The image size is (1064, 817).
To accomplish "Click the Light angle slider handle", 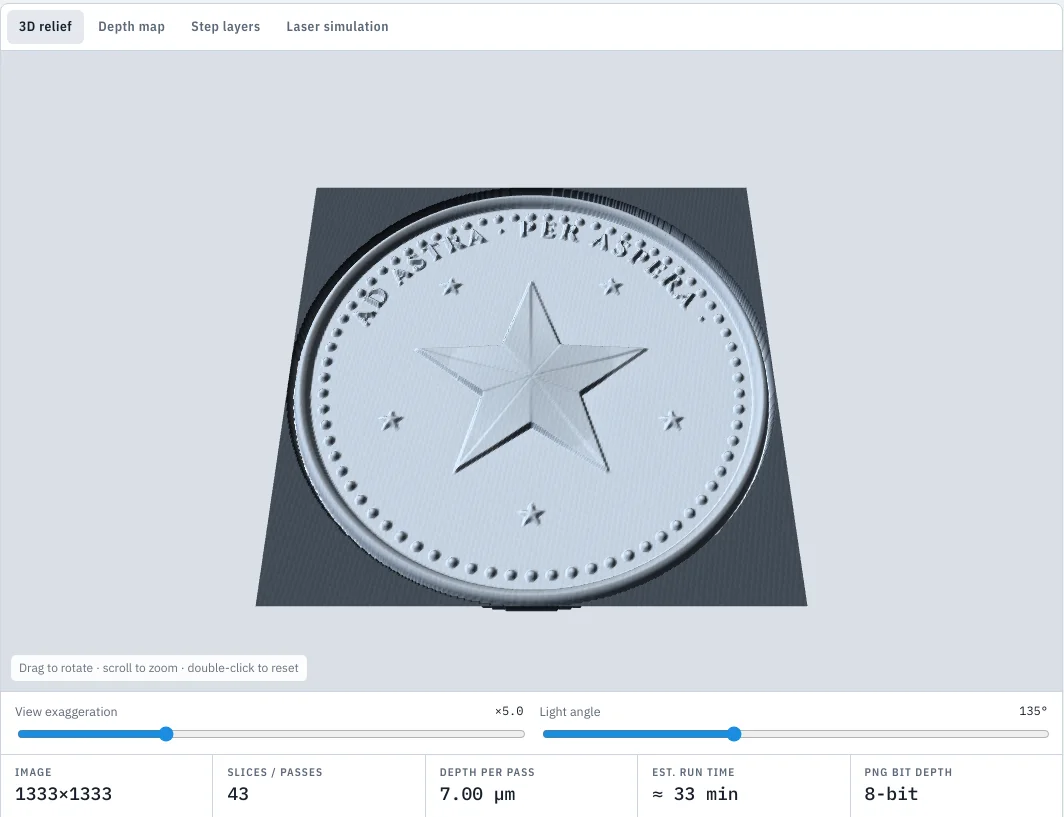I will click(x=734, y=734).
